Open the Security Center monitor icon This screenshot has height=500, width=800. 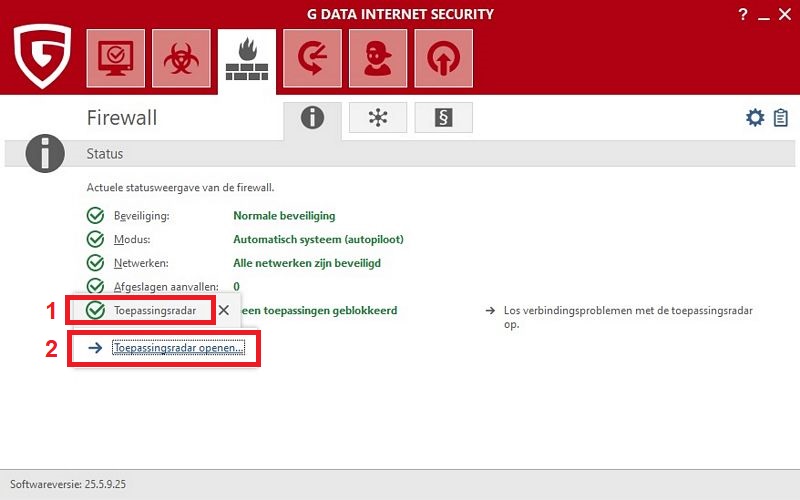(116, 58)
